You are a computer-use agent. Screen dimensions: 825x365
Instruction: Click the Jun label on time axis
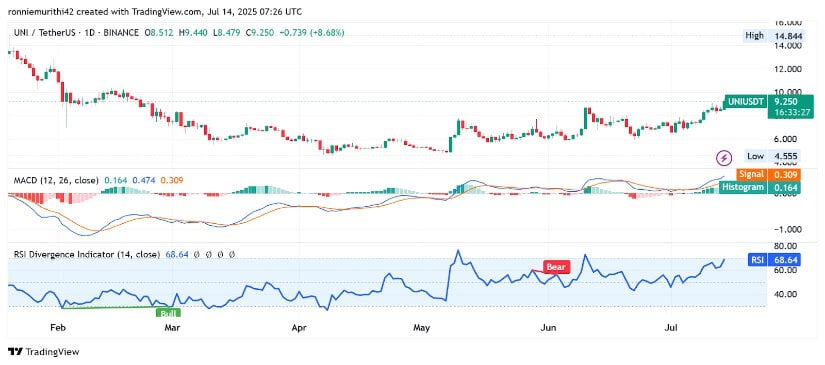coord(549,329)
